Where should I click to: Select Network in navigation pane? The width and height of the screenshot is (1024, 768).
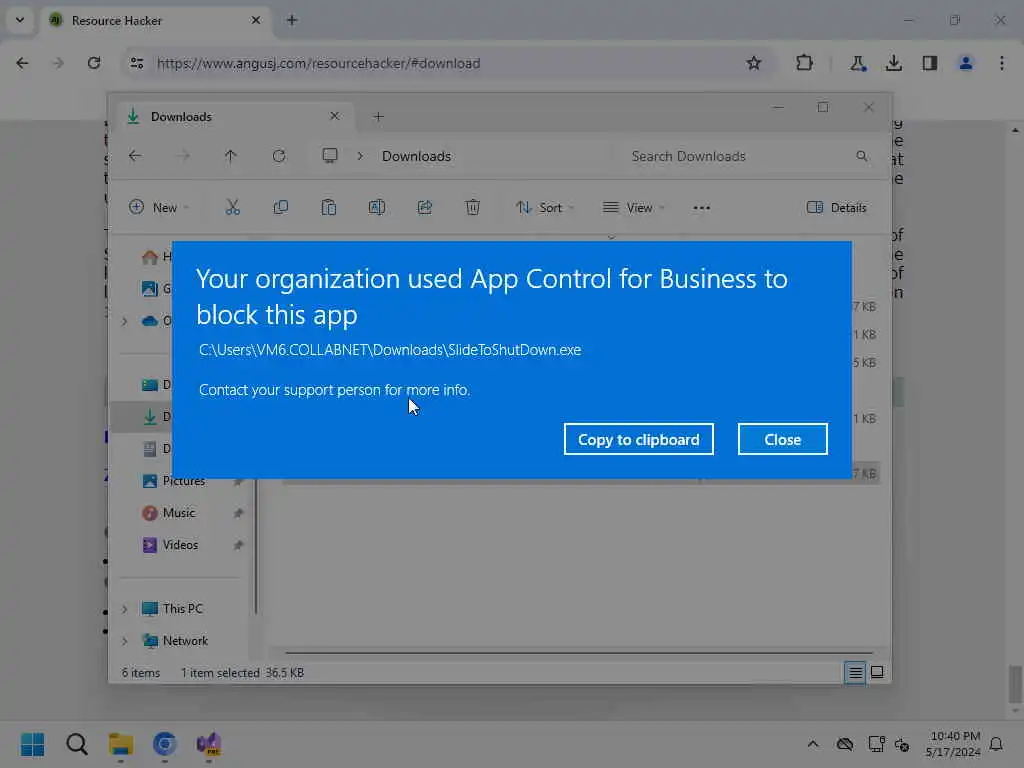[185, 641]
